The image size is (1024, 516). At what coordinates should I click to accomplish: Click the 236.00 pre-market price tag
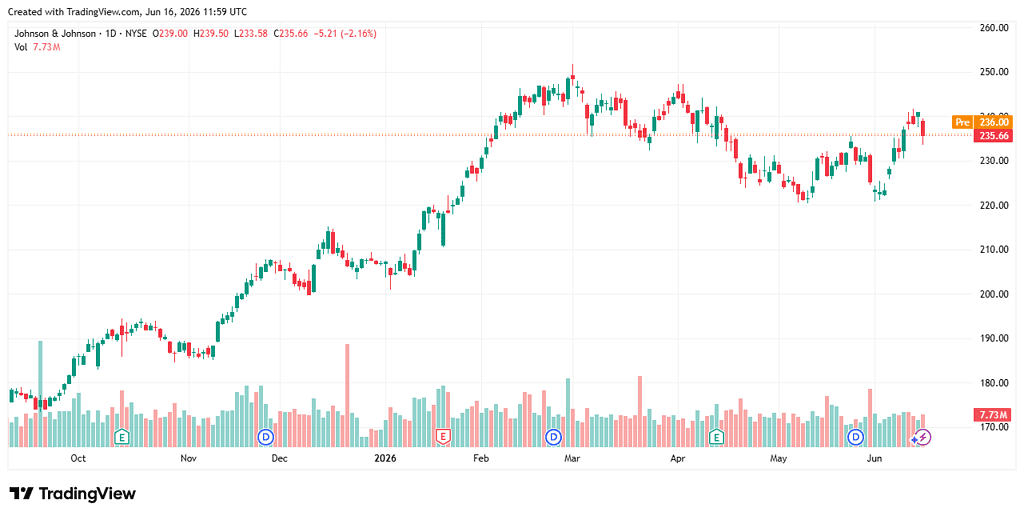(x=993, y=122)
